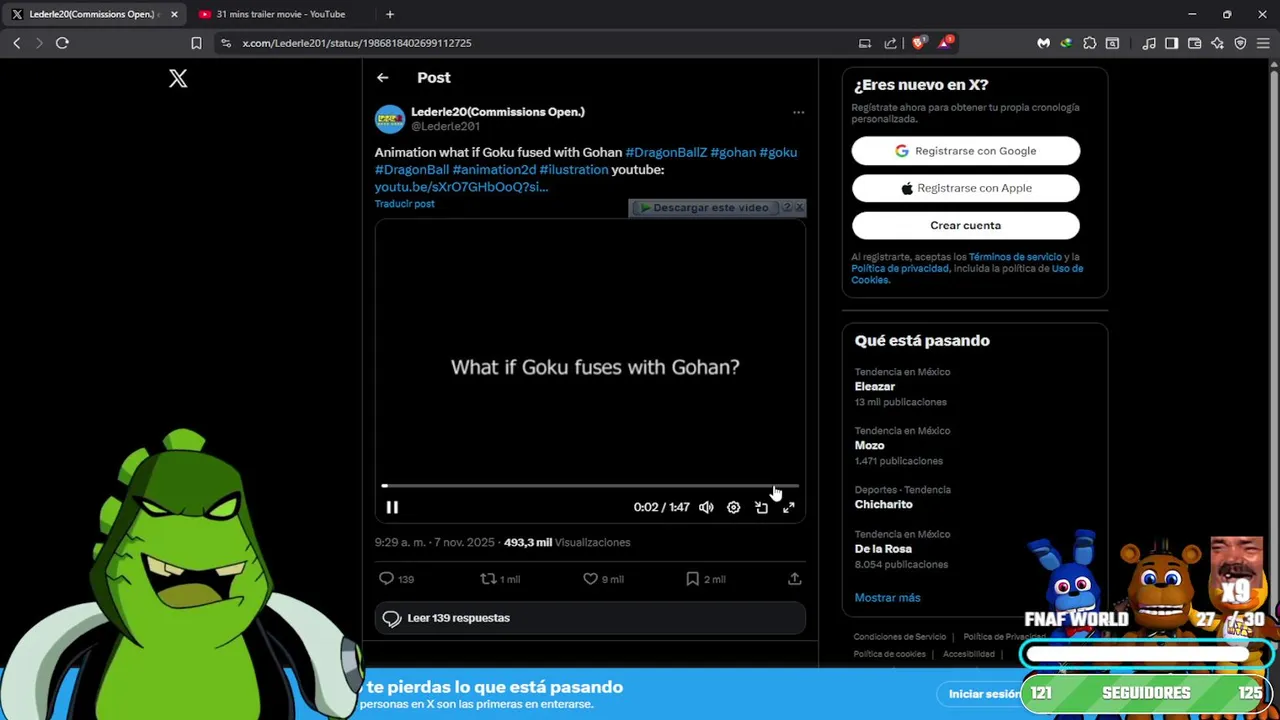Image resolution: width=1280 pixels, height=720 pixels.
Task: Switch to the YouTube trailer tab
Action: point(280,14)
